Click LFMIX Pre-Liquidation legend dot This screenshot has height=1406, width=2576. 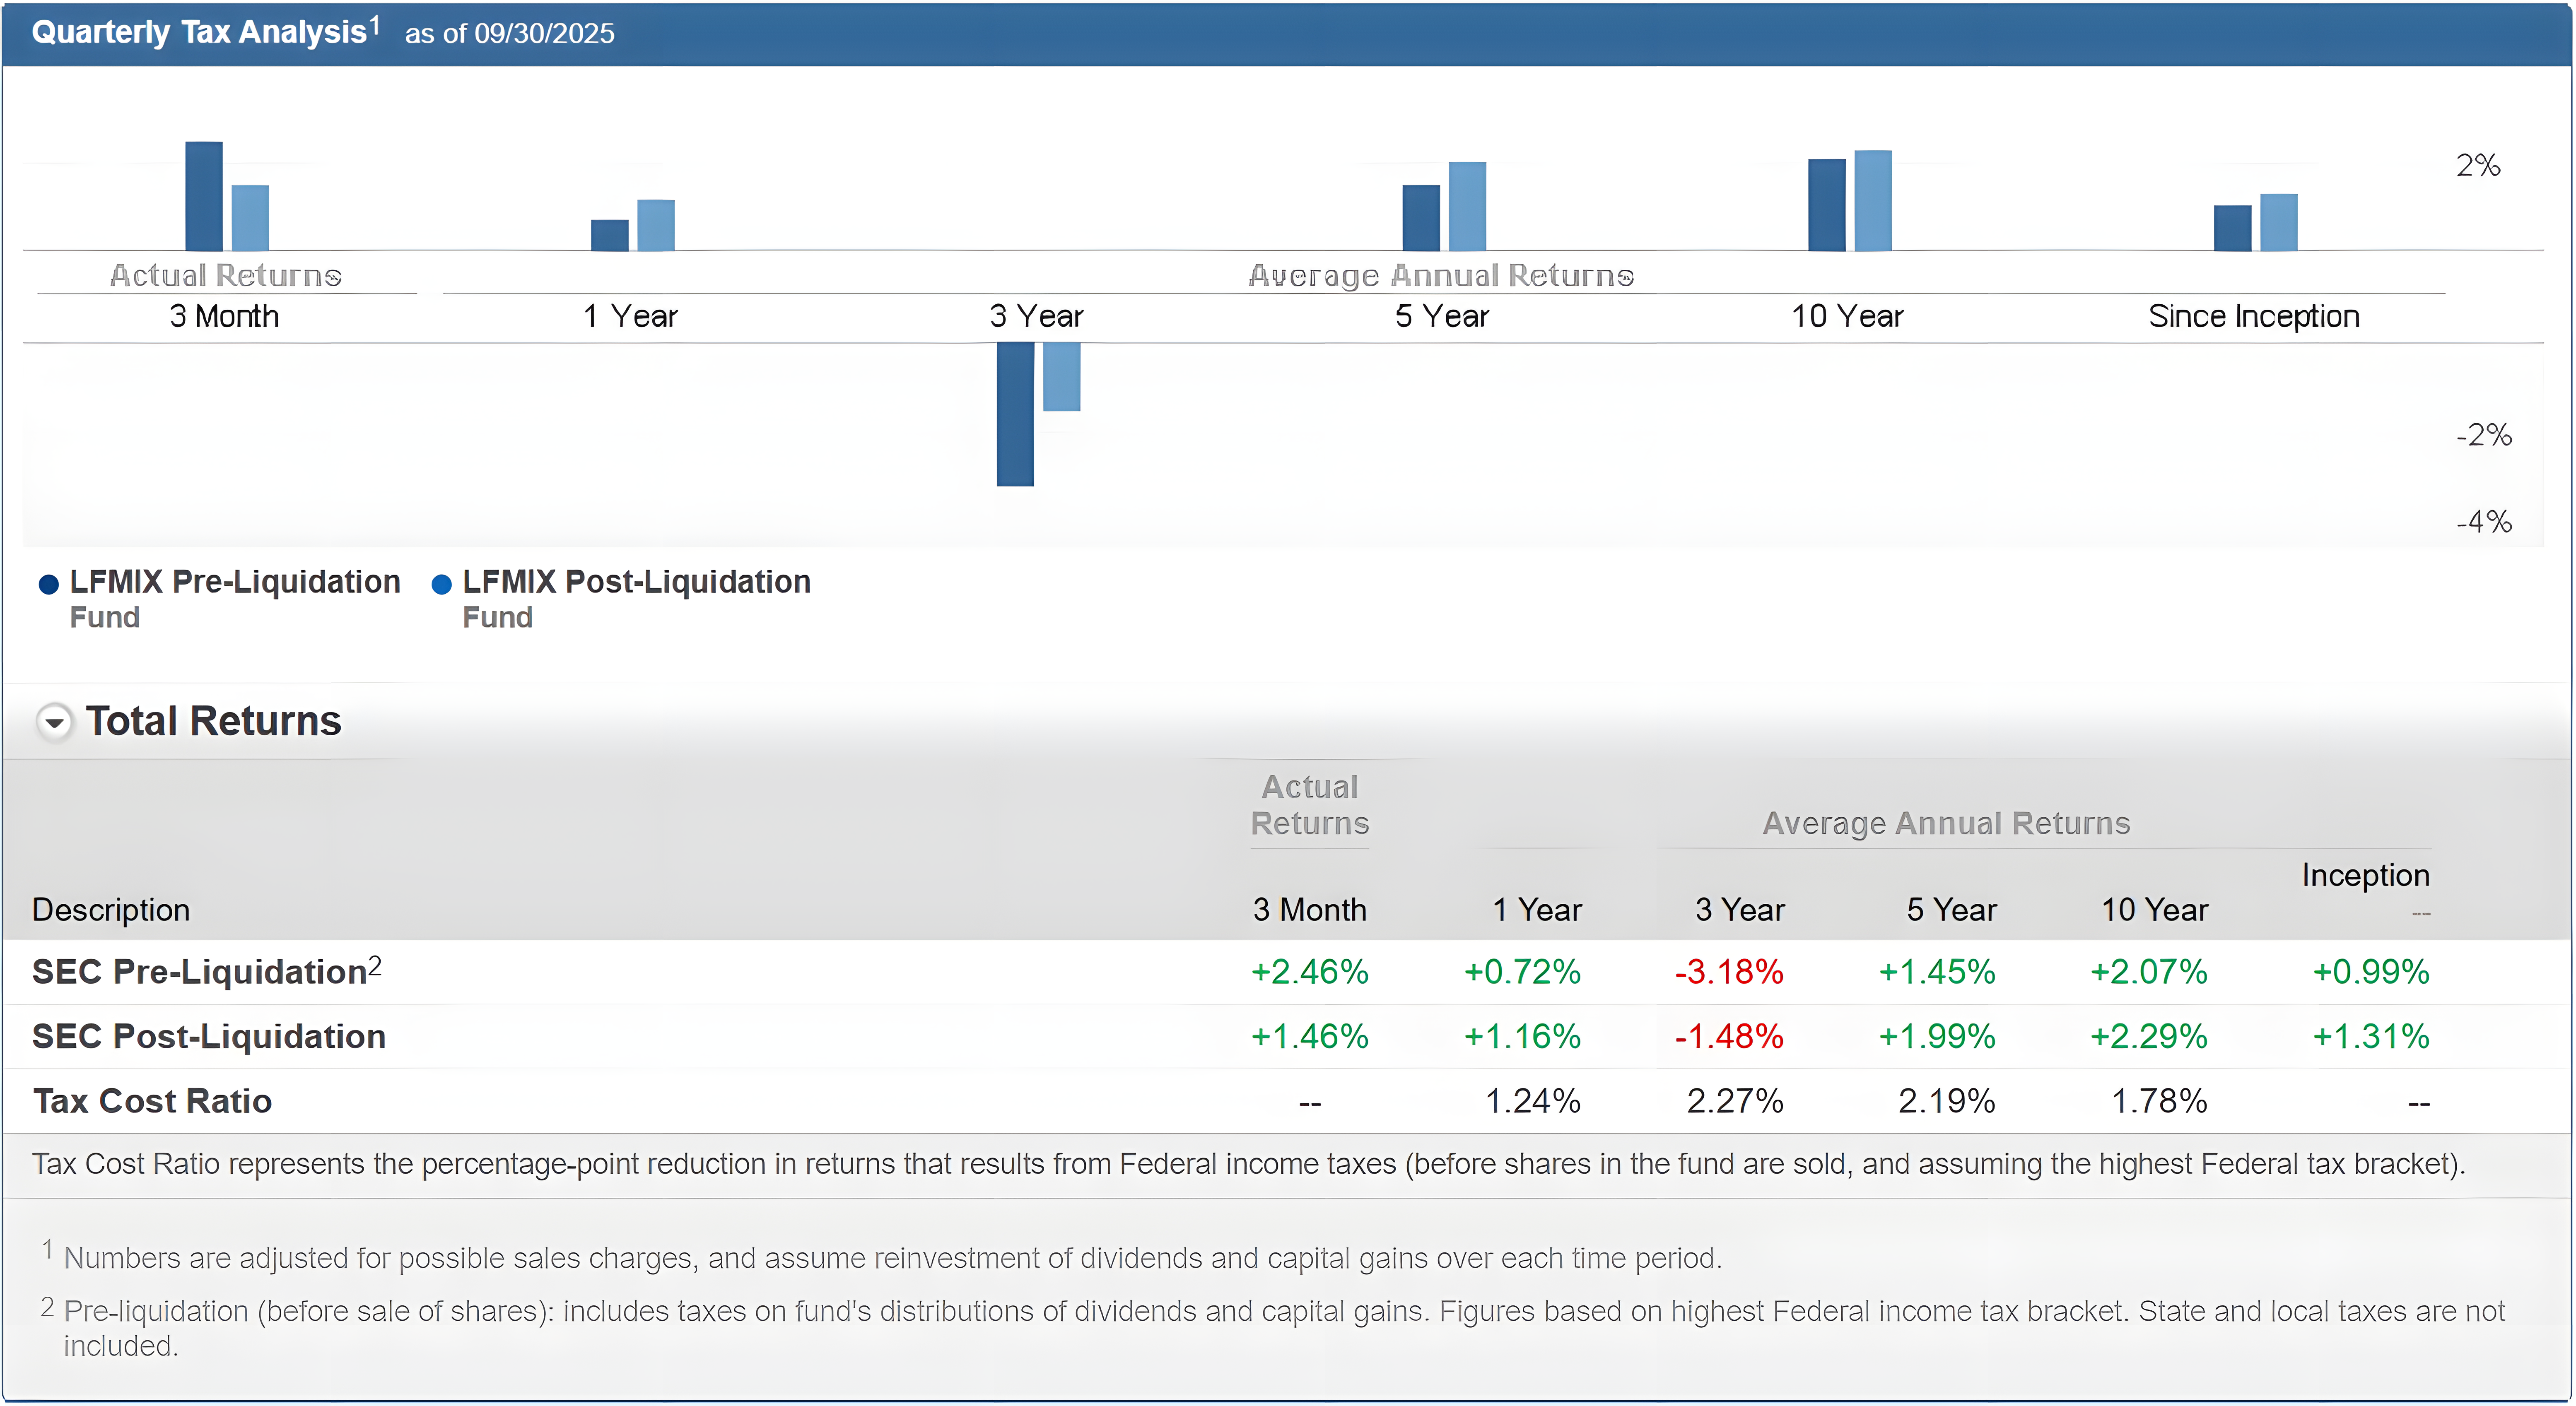[x=48, y=584]
